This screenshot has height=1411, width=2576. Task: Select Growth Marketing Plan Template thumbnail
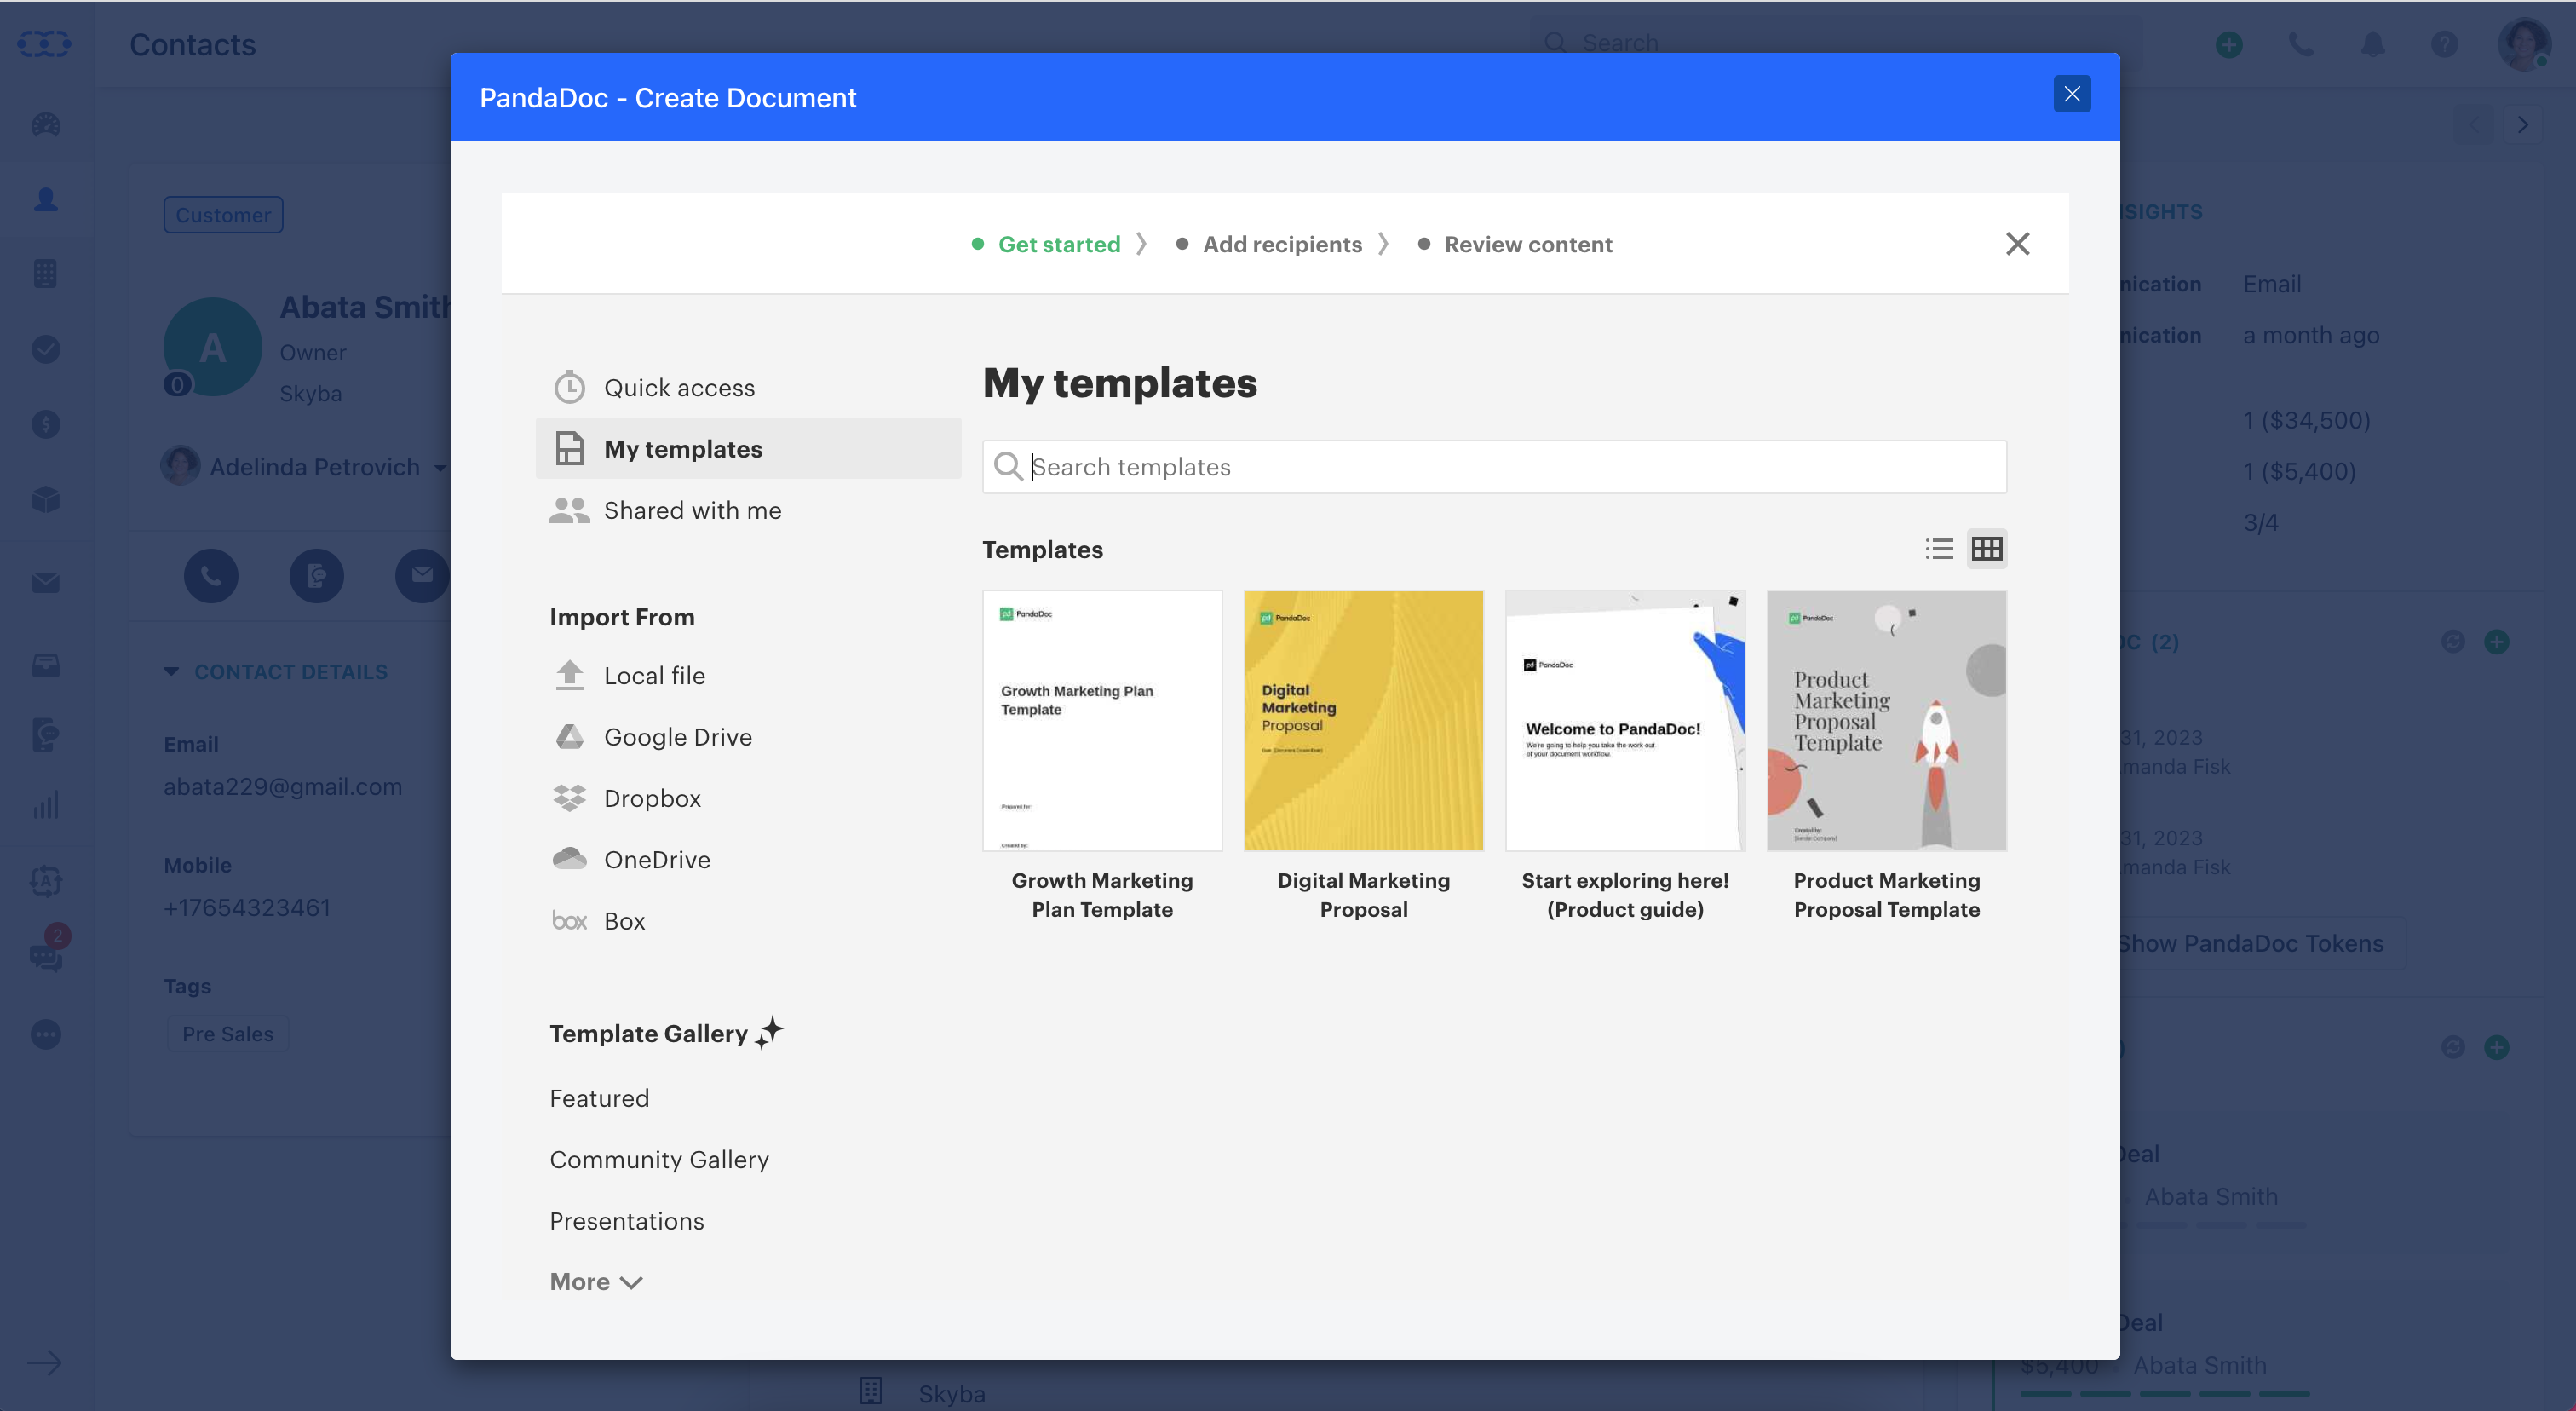point(1102,721)
